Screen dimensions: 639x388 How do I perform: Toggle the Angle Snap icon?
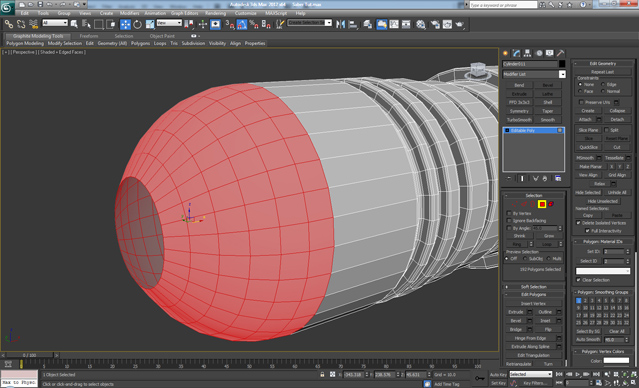pyautogui.click(x=242, y=24)
